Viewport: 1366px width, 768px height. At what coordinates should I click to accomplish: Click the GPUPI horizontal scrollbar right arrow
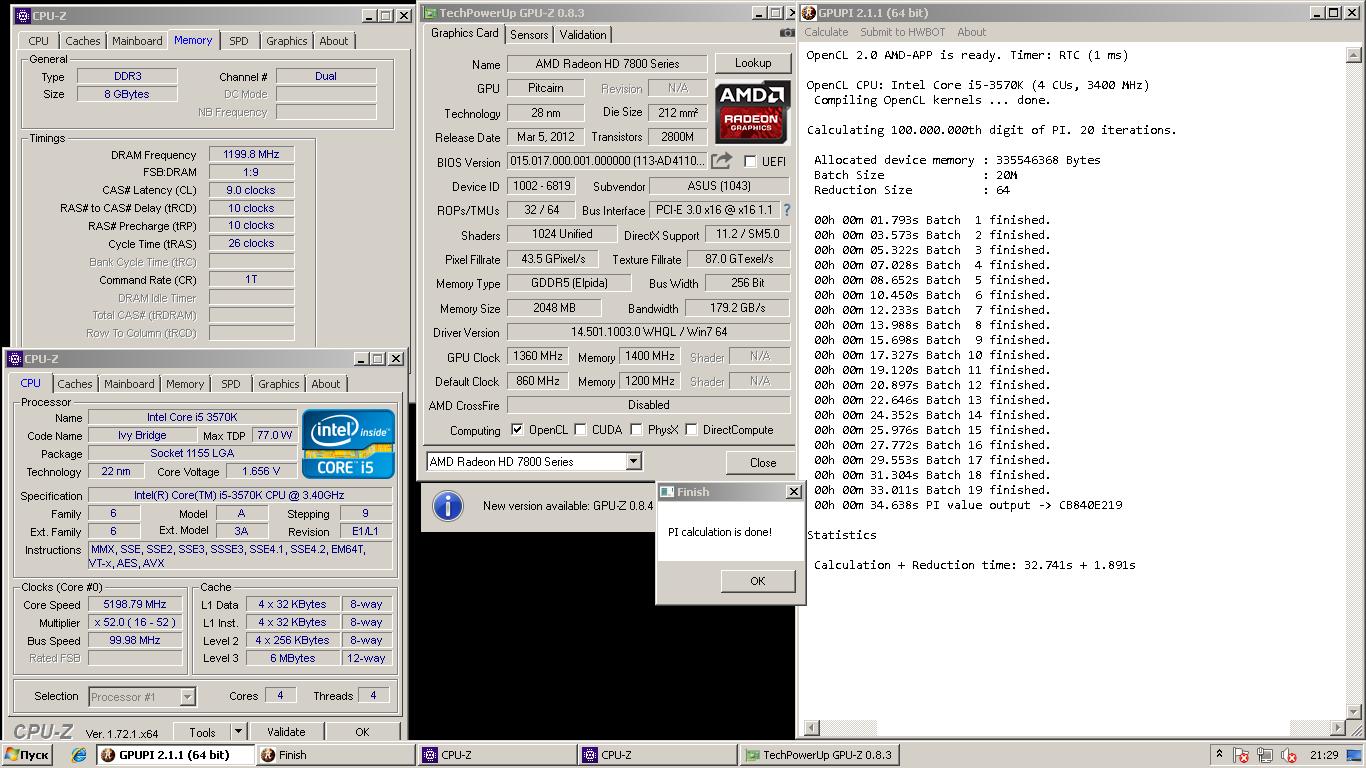[x=1338, y=728]
